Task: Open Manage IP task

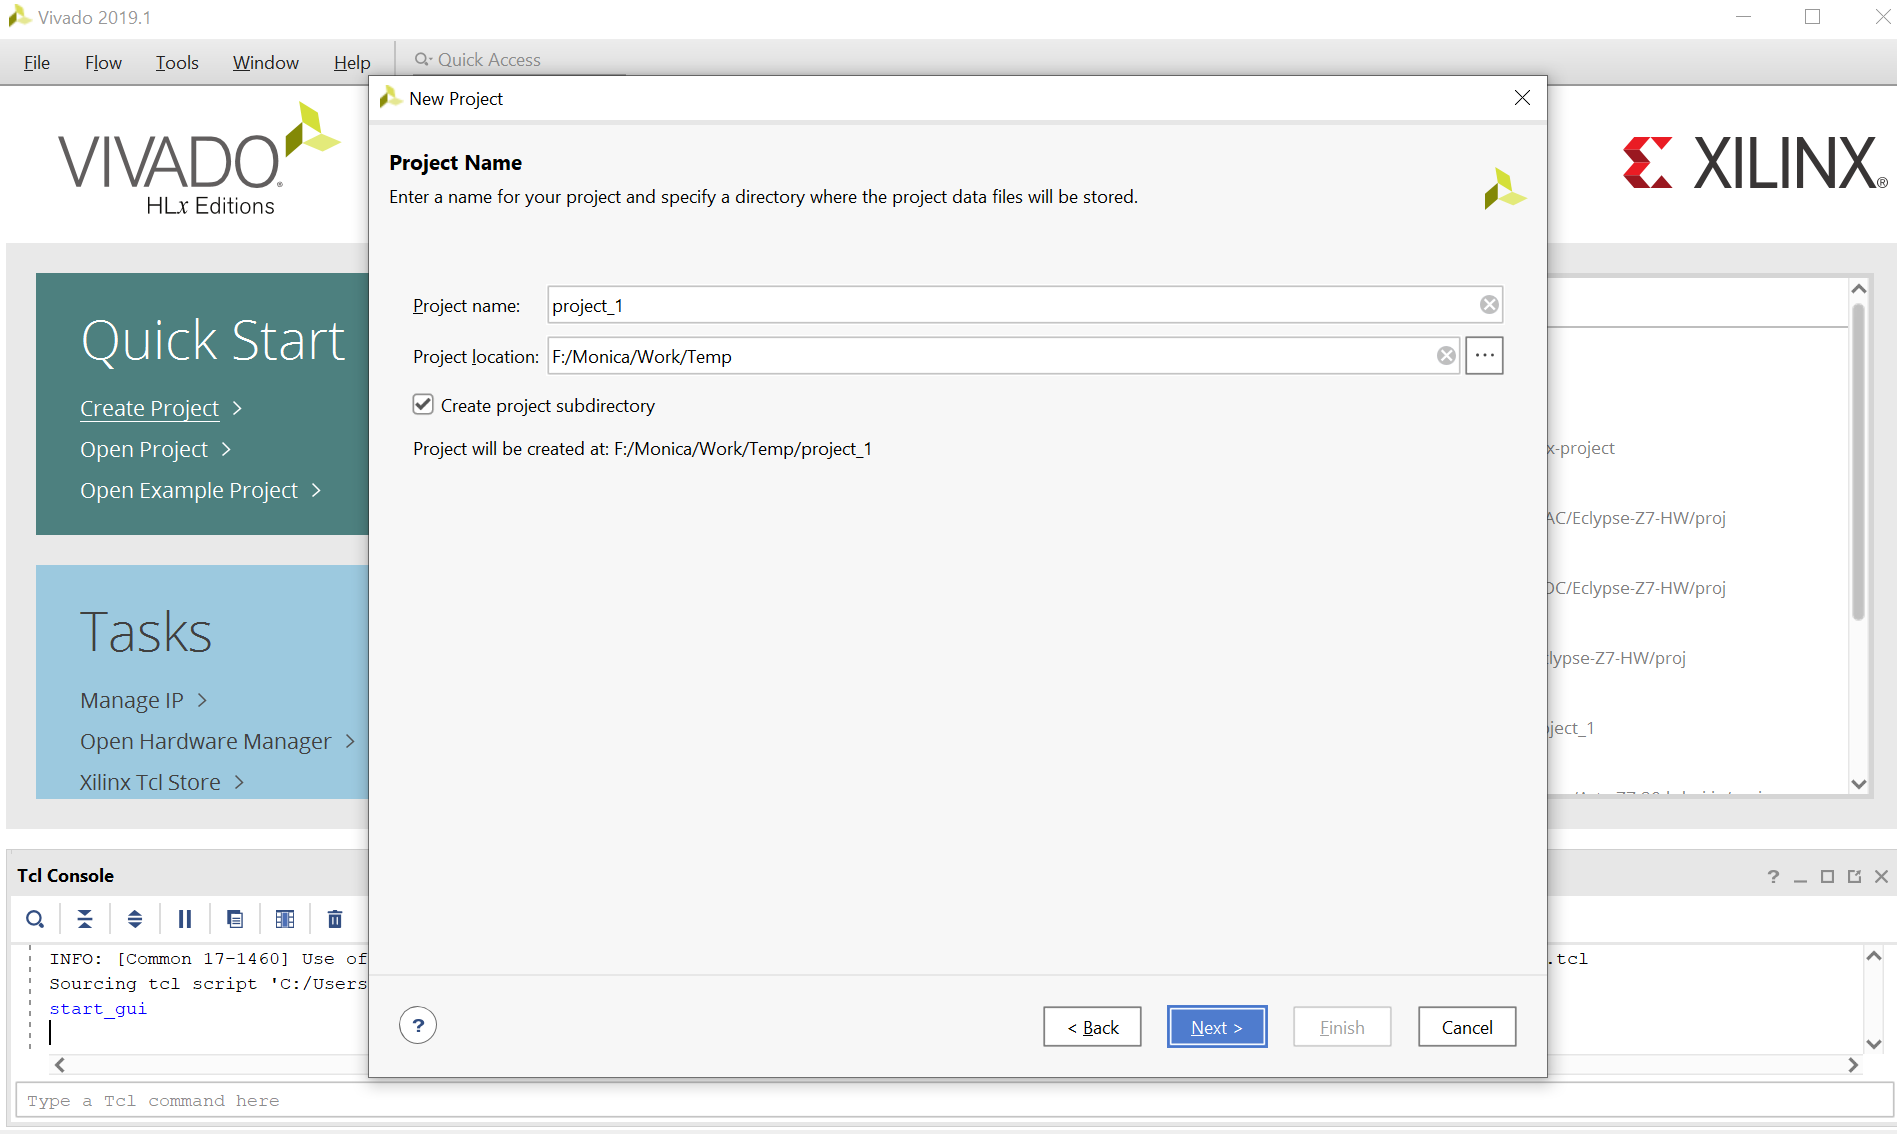Action: click(x=132, y=700)
